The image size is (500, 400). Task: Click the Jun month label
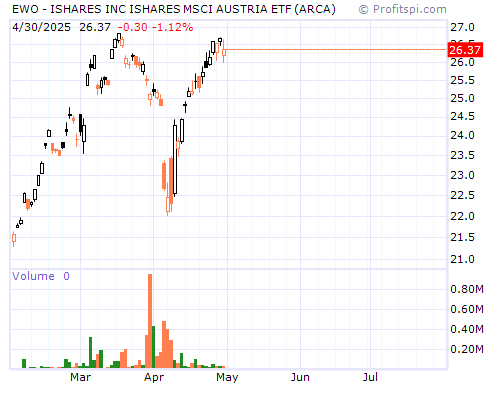pyautogui.click(x=300, y=377)
